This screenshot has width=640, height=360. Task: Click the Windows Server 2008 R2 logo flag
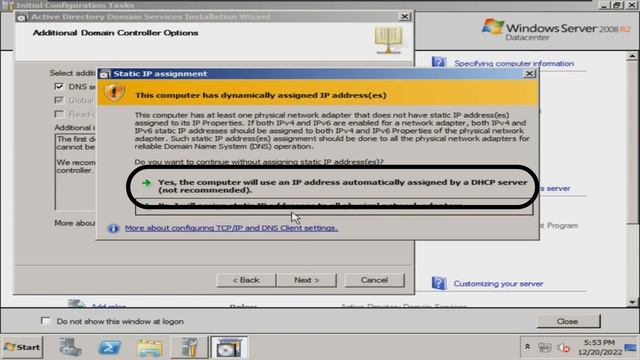[x=493, y=27]
